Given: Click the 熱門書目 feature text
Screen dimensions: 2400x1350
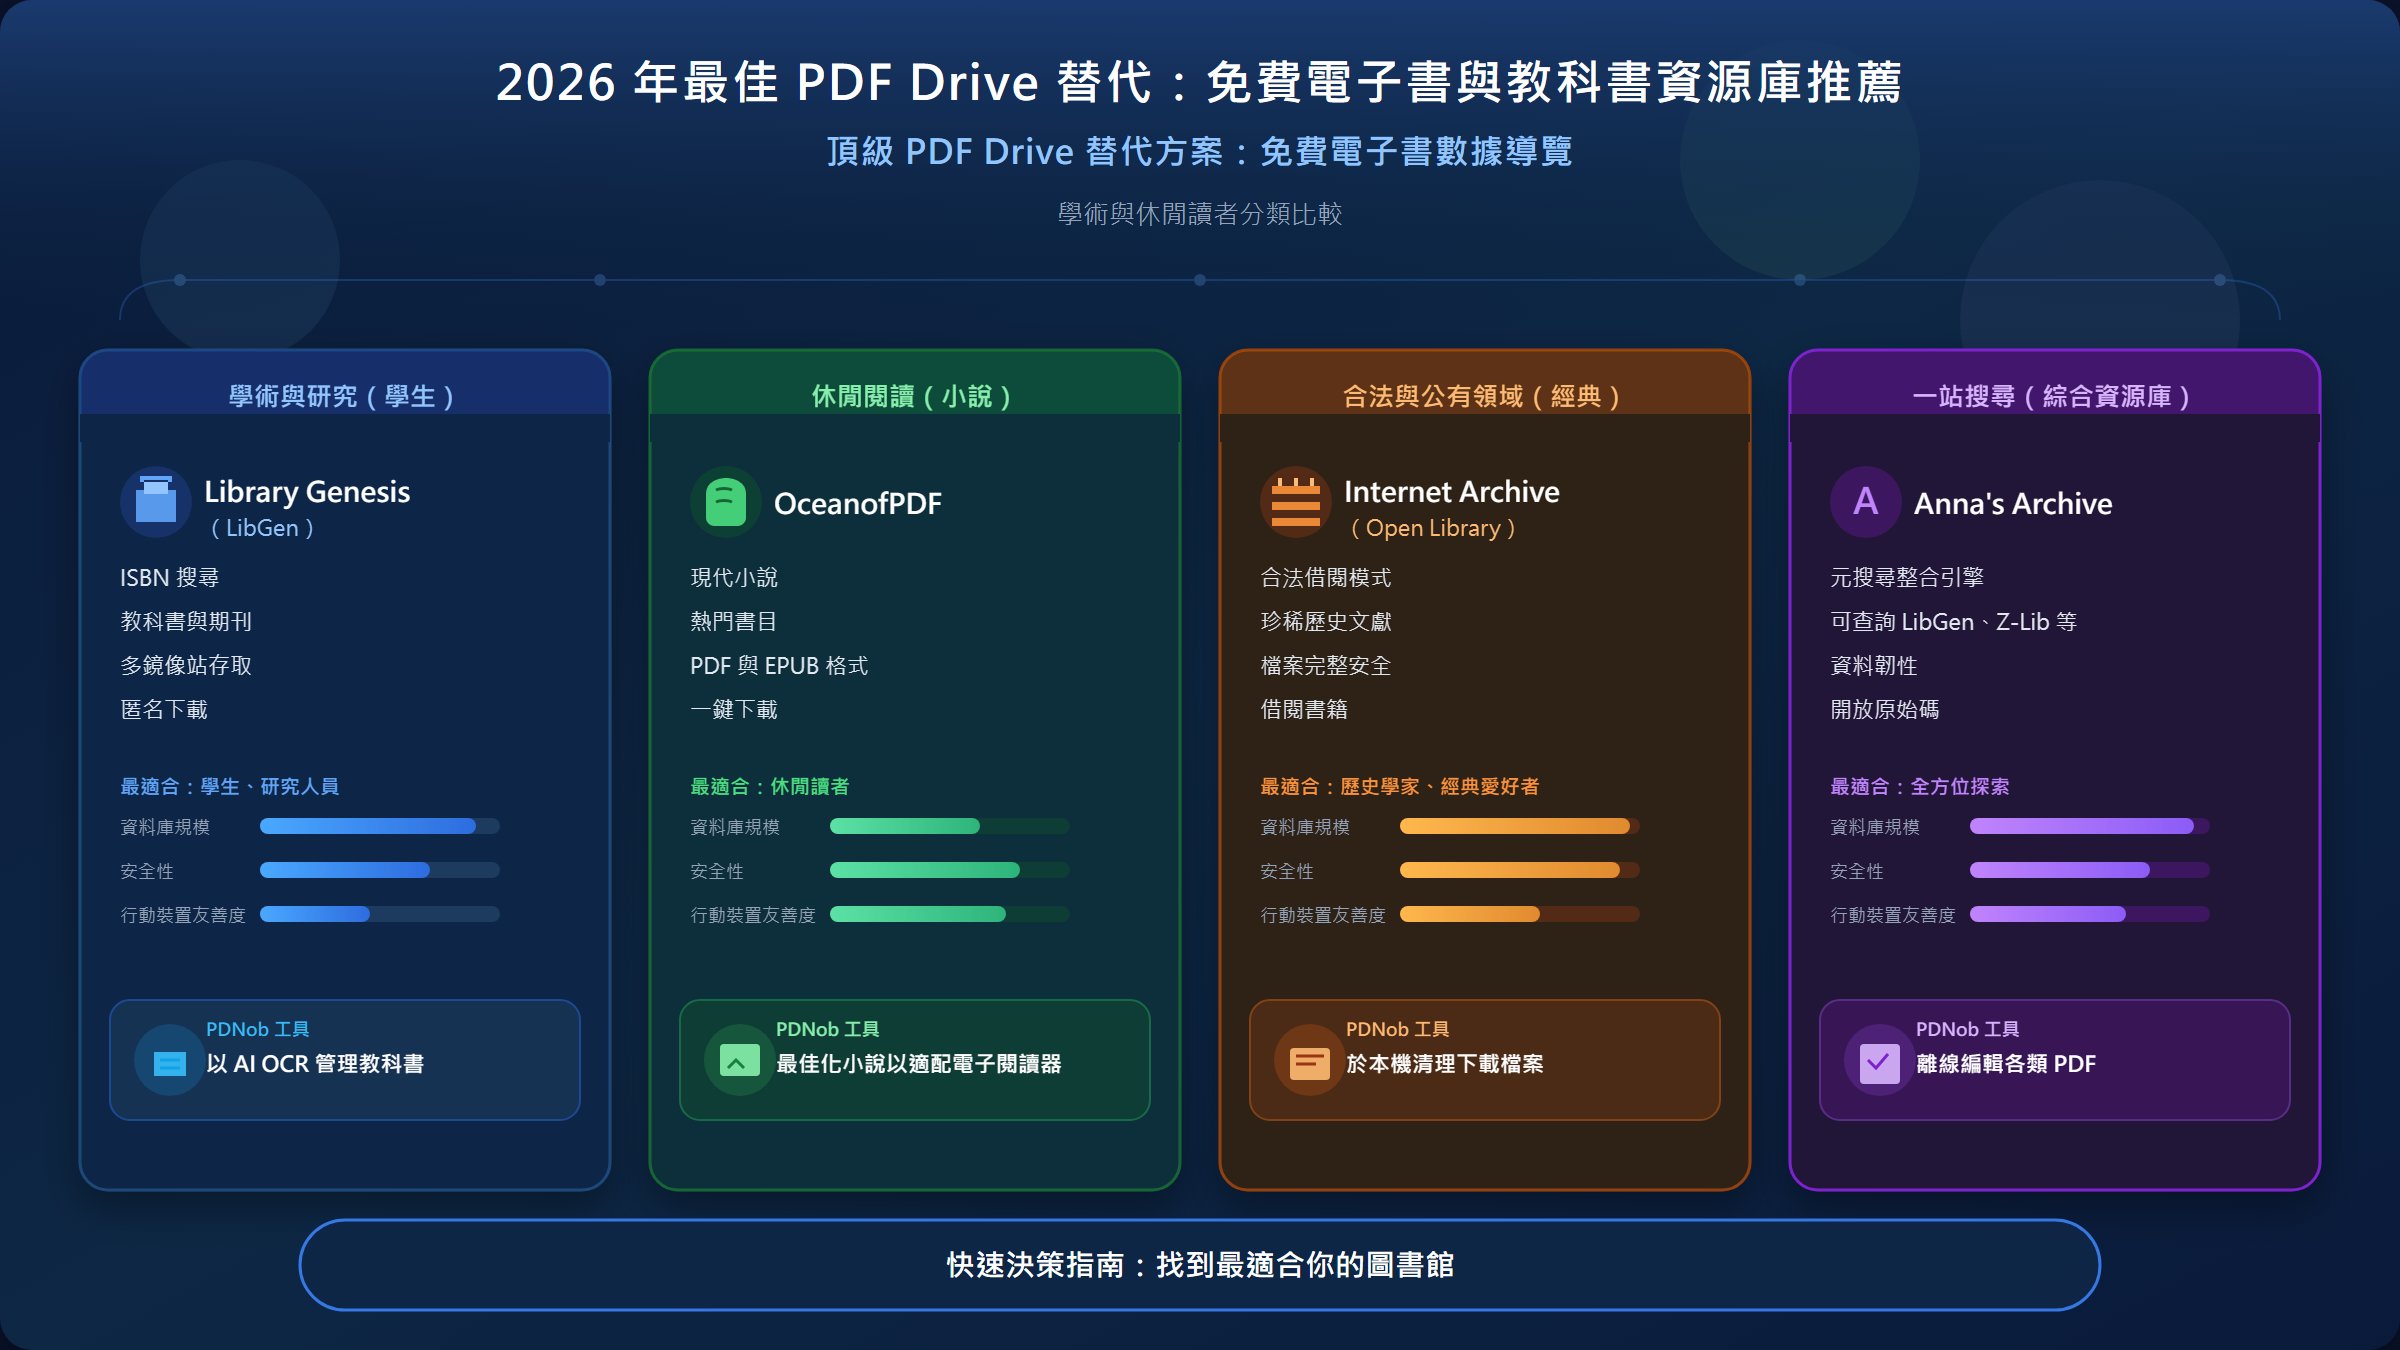Looking at the screenshot, I should [x=734, y=622].
